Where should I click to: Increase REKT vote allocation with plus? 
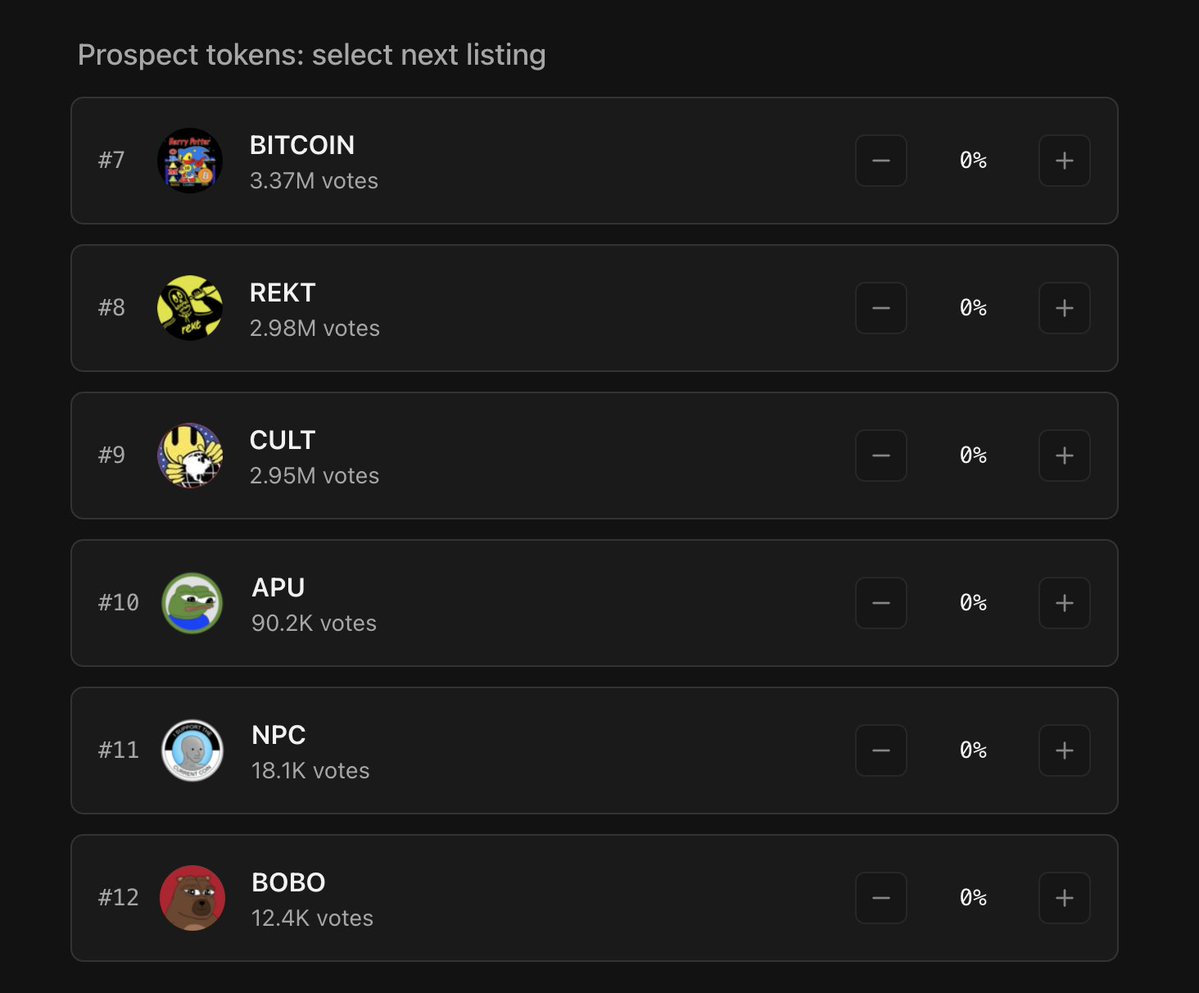1064,308
